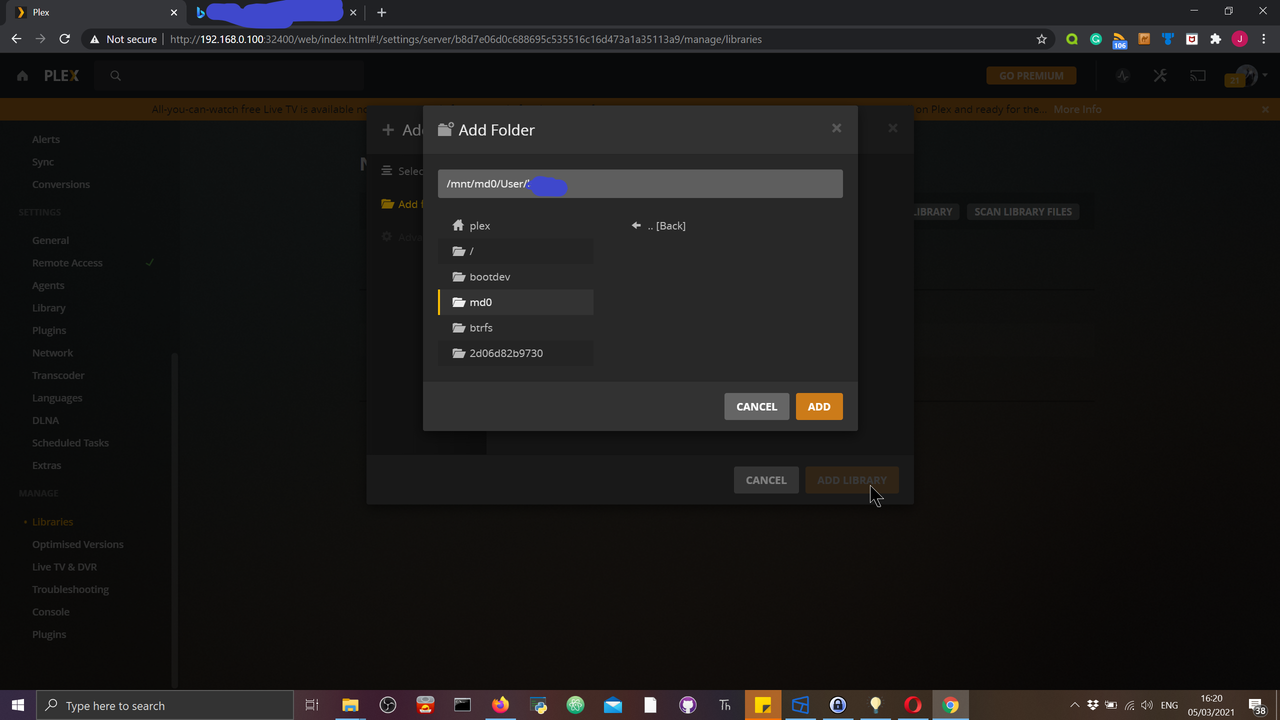
Task: Open More Info link in banner
Action: click(x=1077, y=109)
